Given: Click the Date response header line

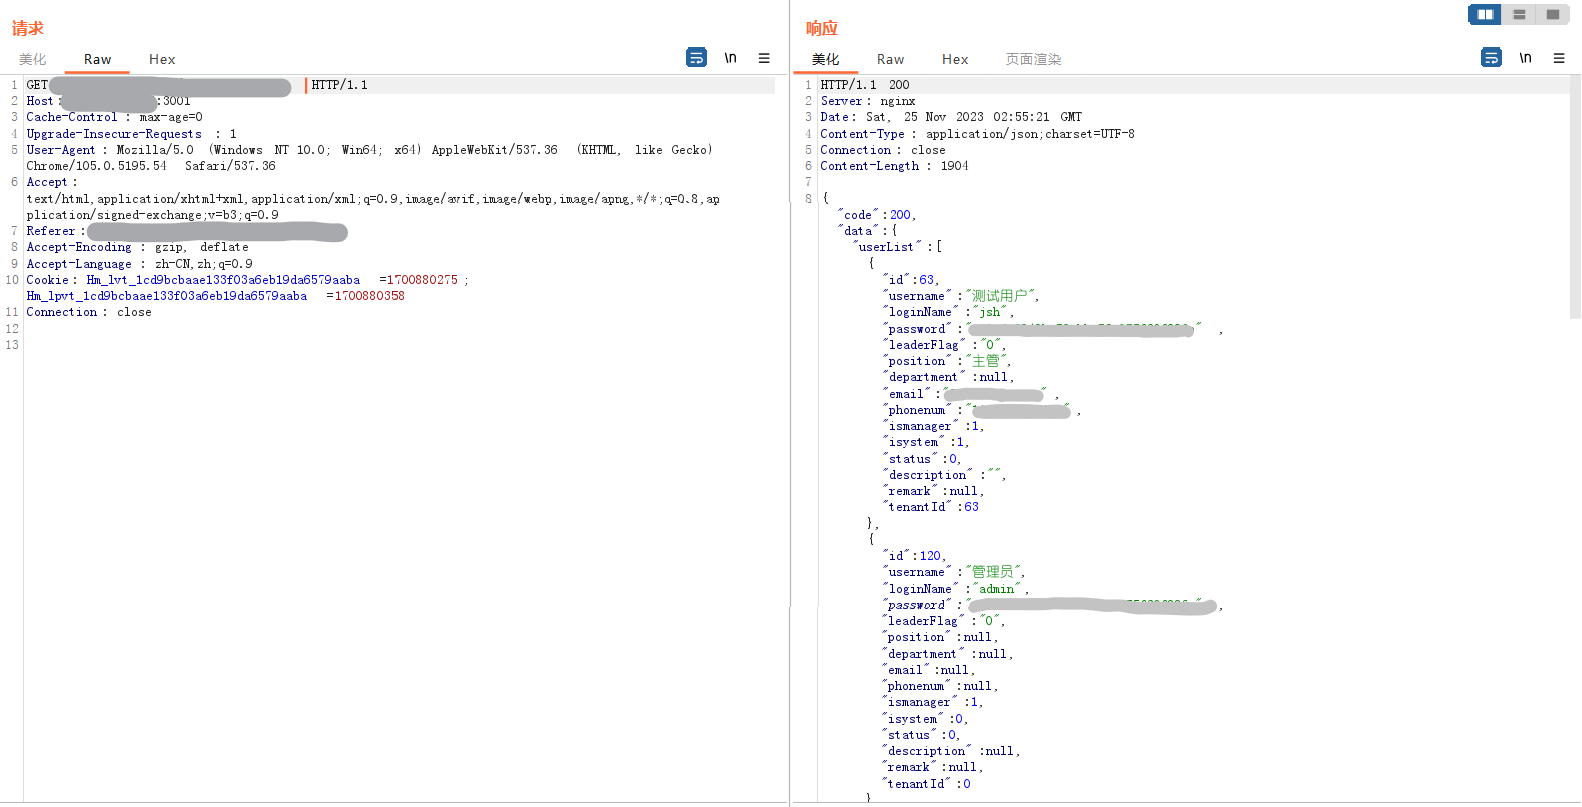Looking at the screenshot, I should [x=951, y=117].
